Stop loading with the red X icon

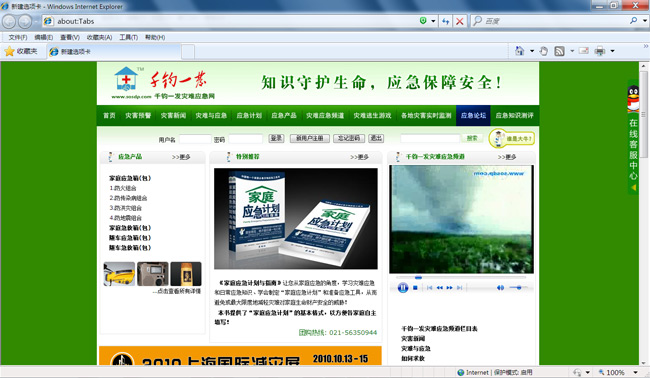(x=460, y=21)
